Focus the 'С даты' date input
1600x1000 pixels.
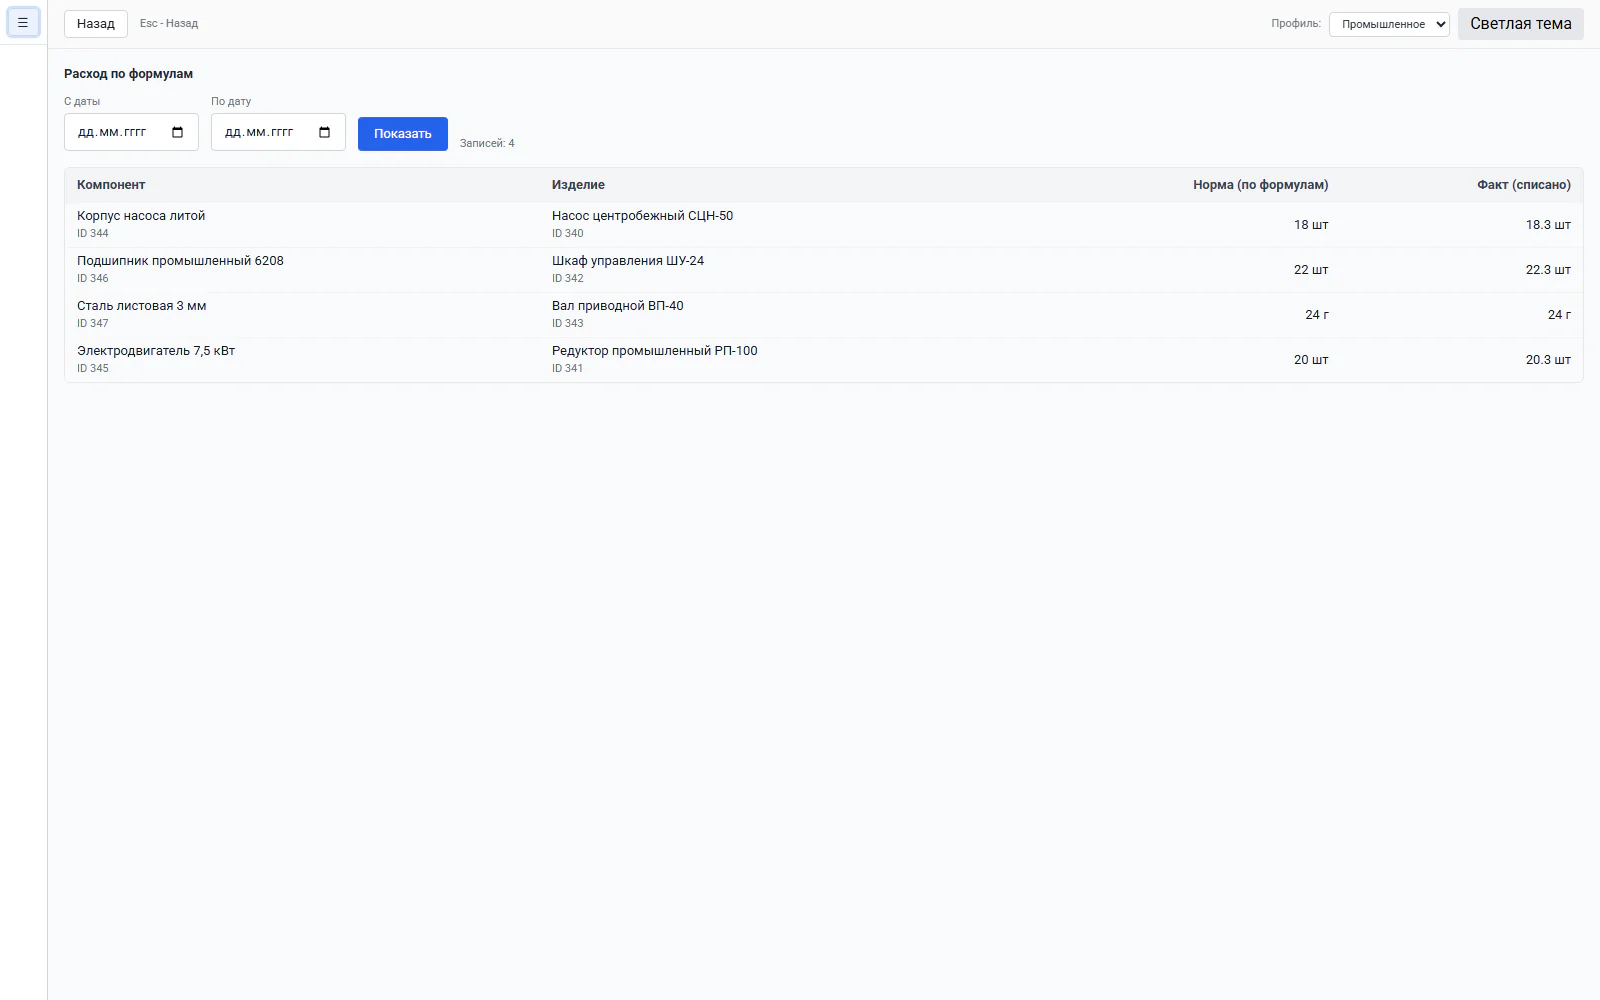coord(131,132)
